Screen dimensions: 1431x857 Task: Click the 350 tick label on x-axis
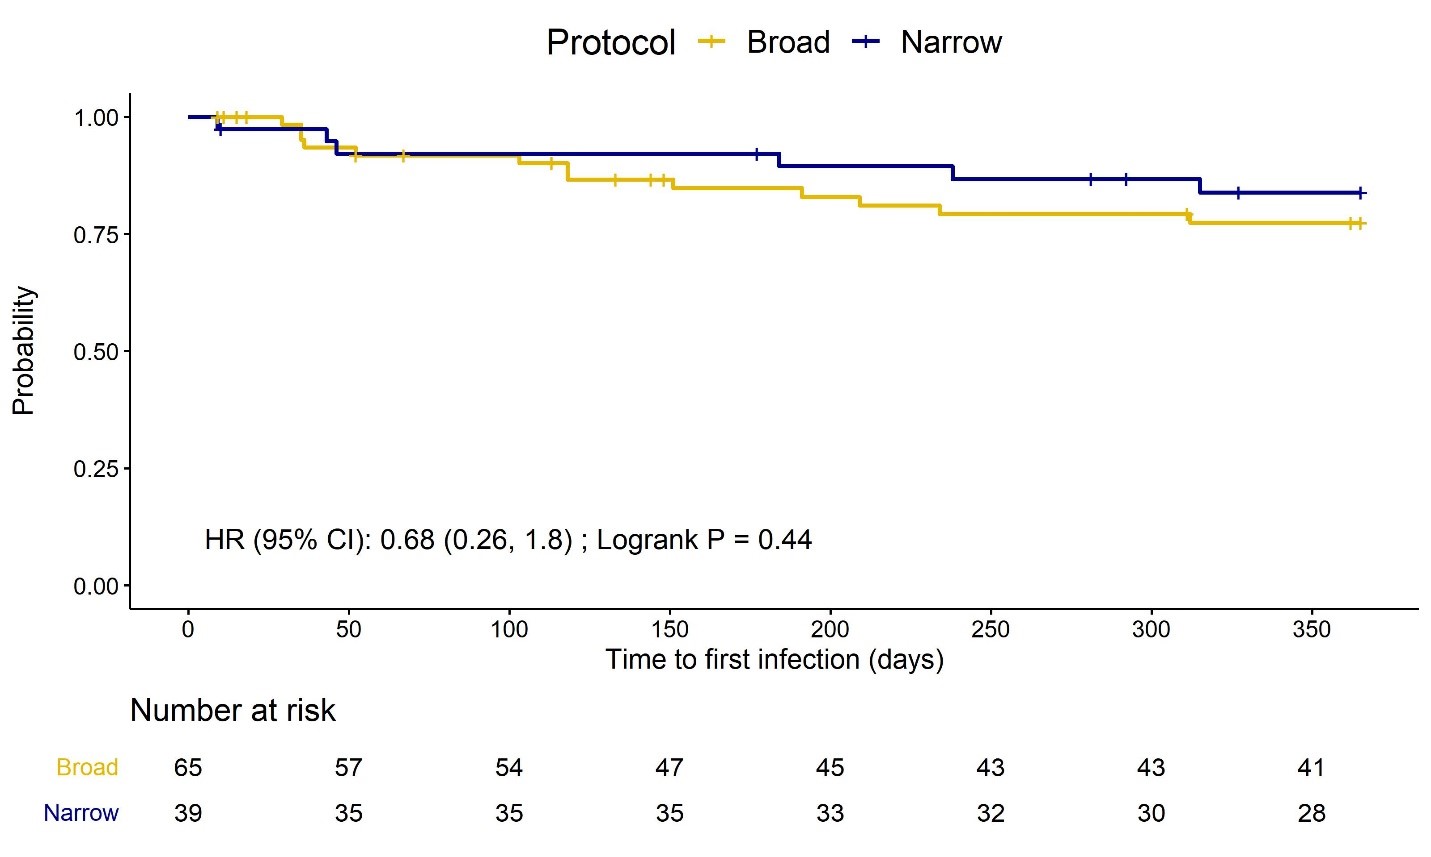(1311, 629)
